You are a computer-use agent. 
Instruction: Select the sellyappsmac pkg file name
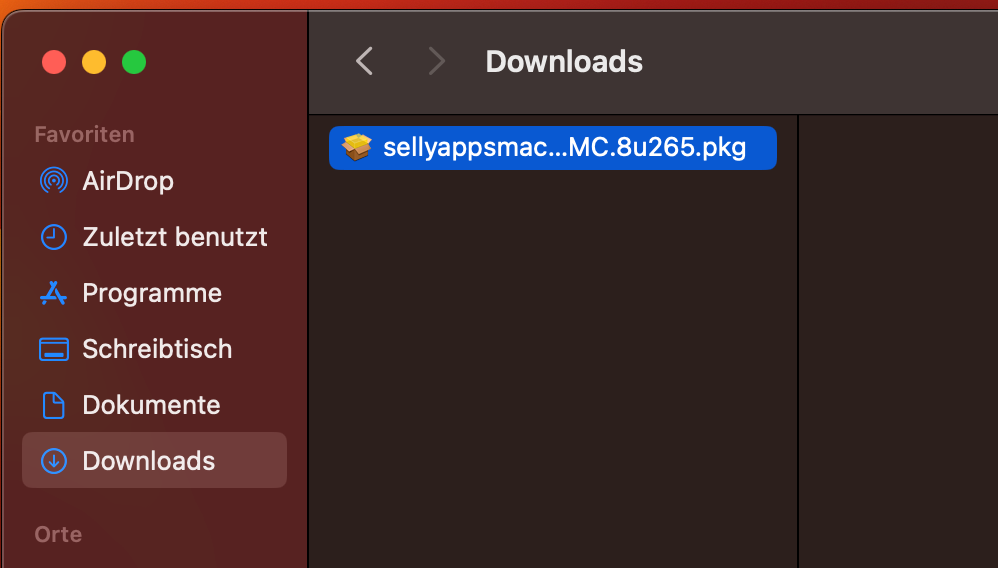pyautogui.click(x=565, y=148)
